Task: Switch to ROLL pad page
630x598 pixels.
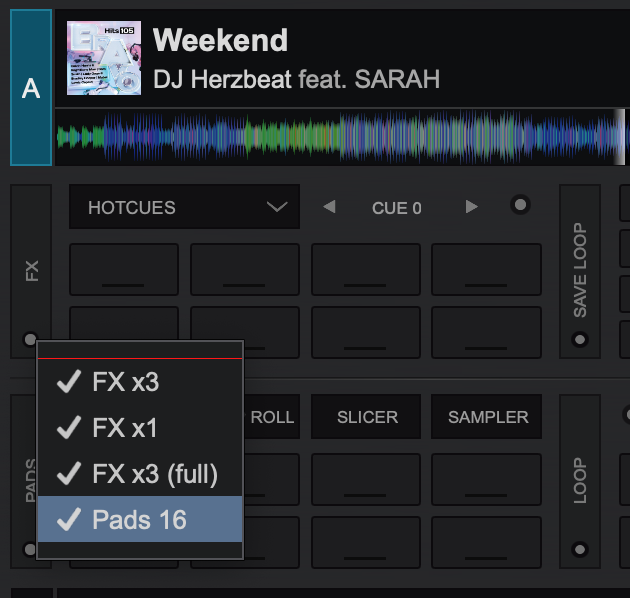Action: click(271, 417)
